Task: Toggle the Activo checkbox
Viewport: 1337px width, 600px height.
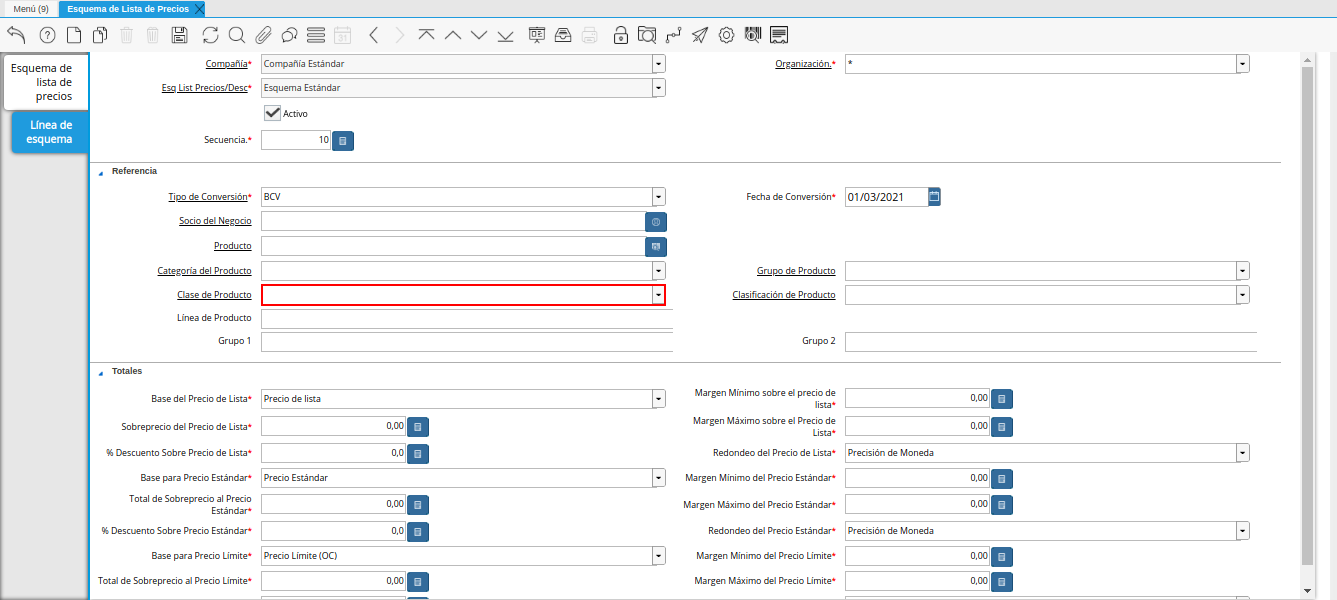Action: click(272, 113)
